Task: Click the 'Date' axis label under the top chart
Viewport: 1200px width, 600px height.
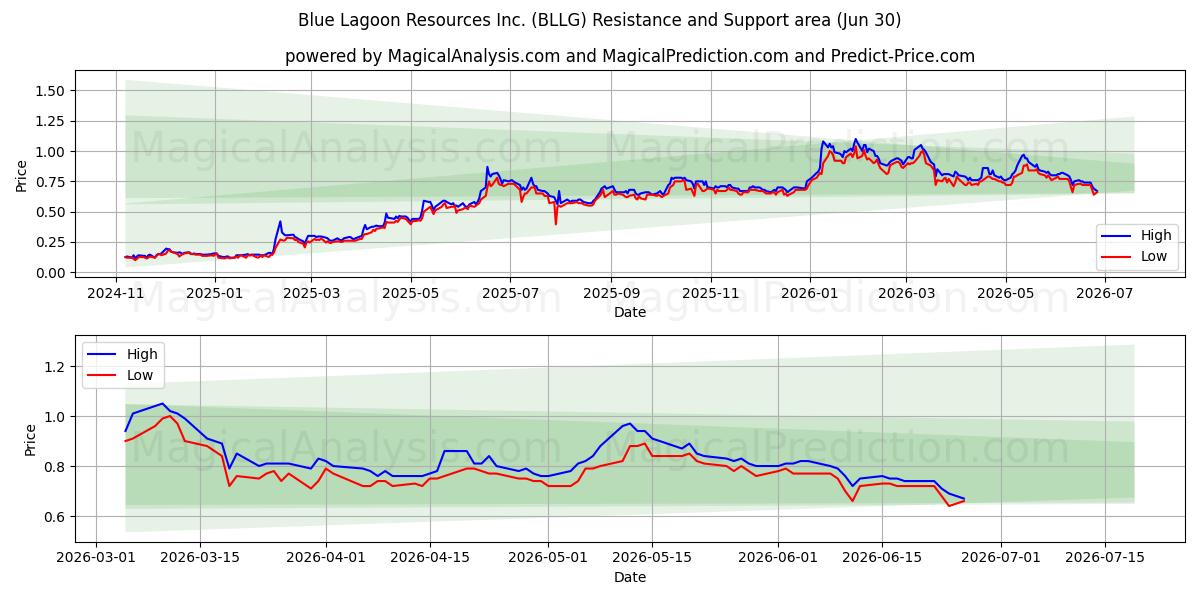Action: (x=630, y=312)
